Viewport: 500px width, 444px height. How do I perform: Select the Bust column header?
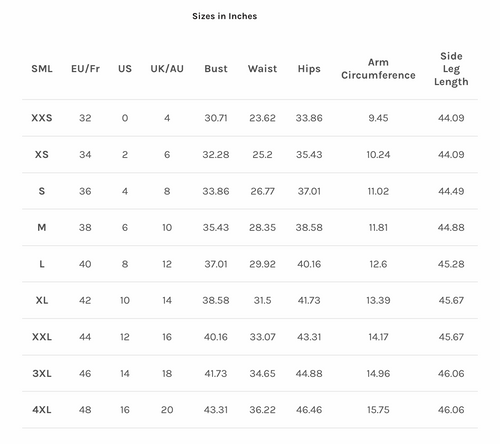click(x=216, y=69)
